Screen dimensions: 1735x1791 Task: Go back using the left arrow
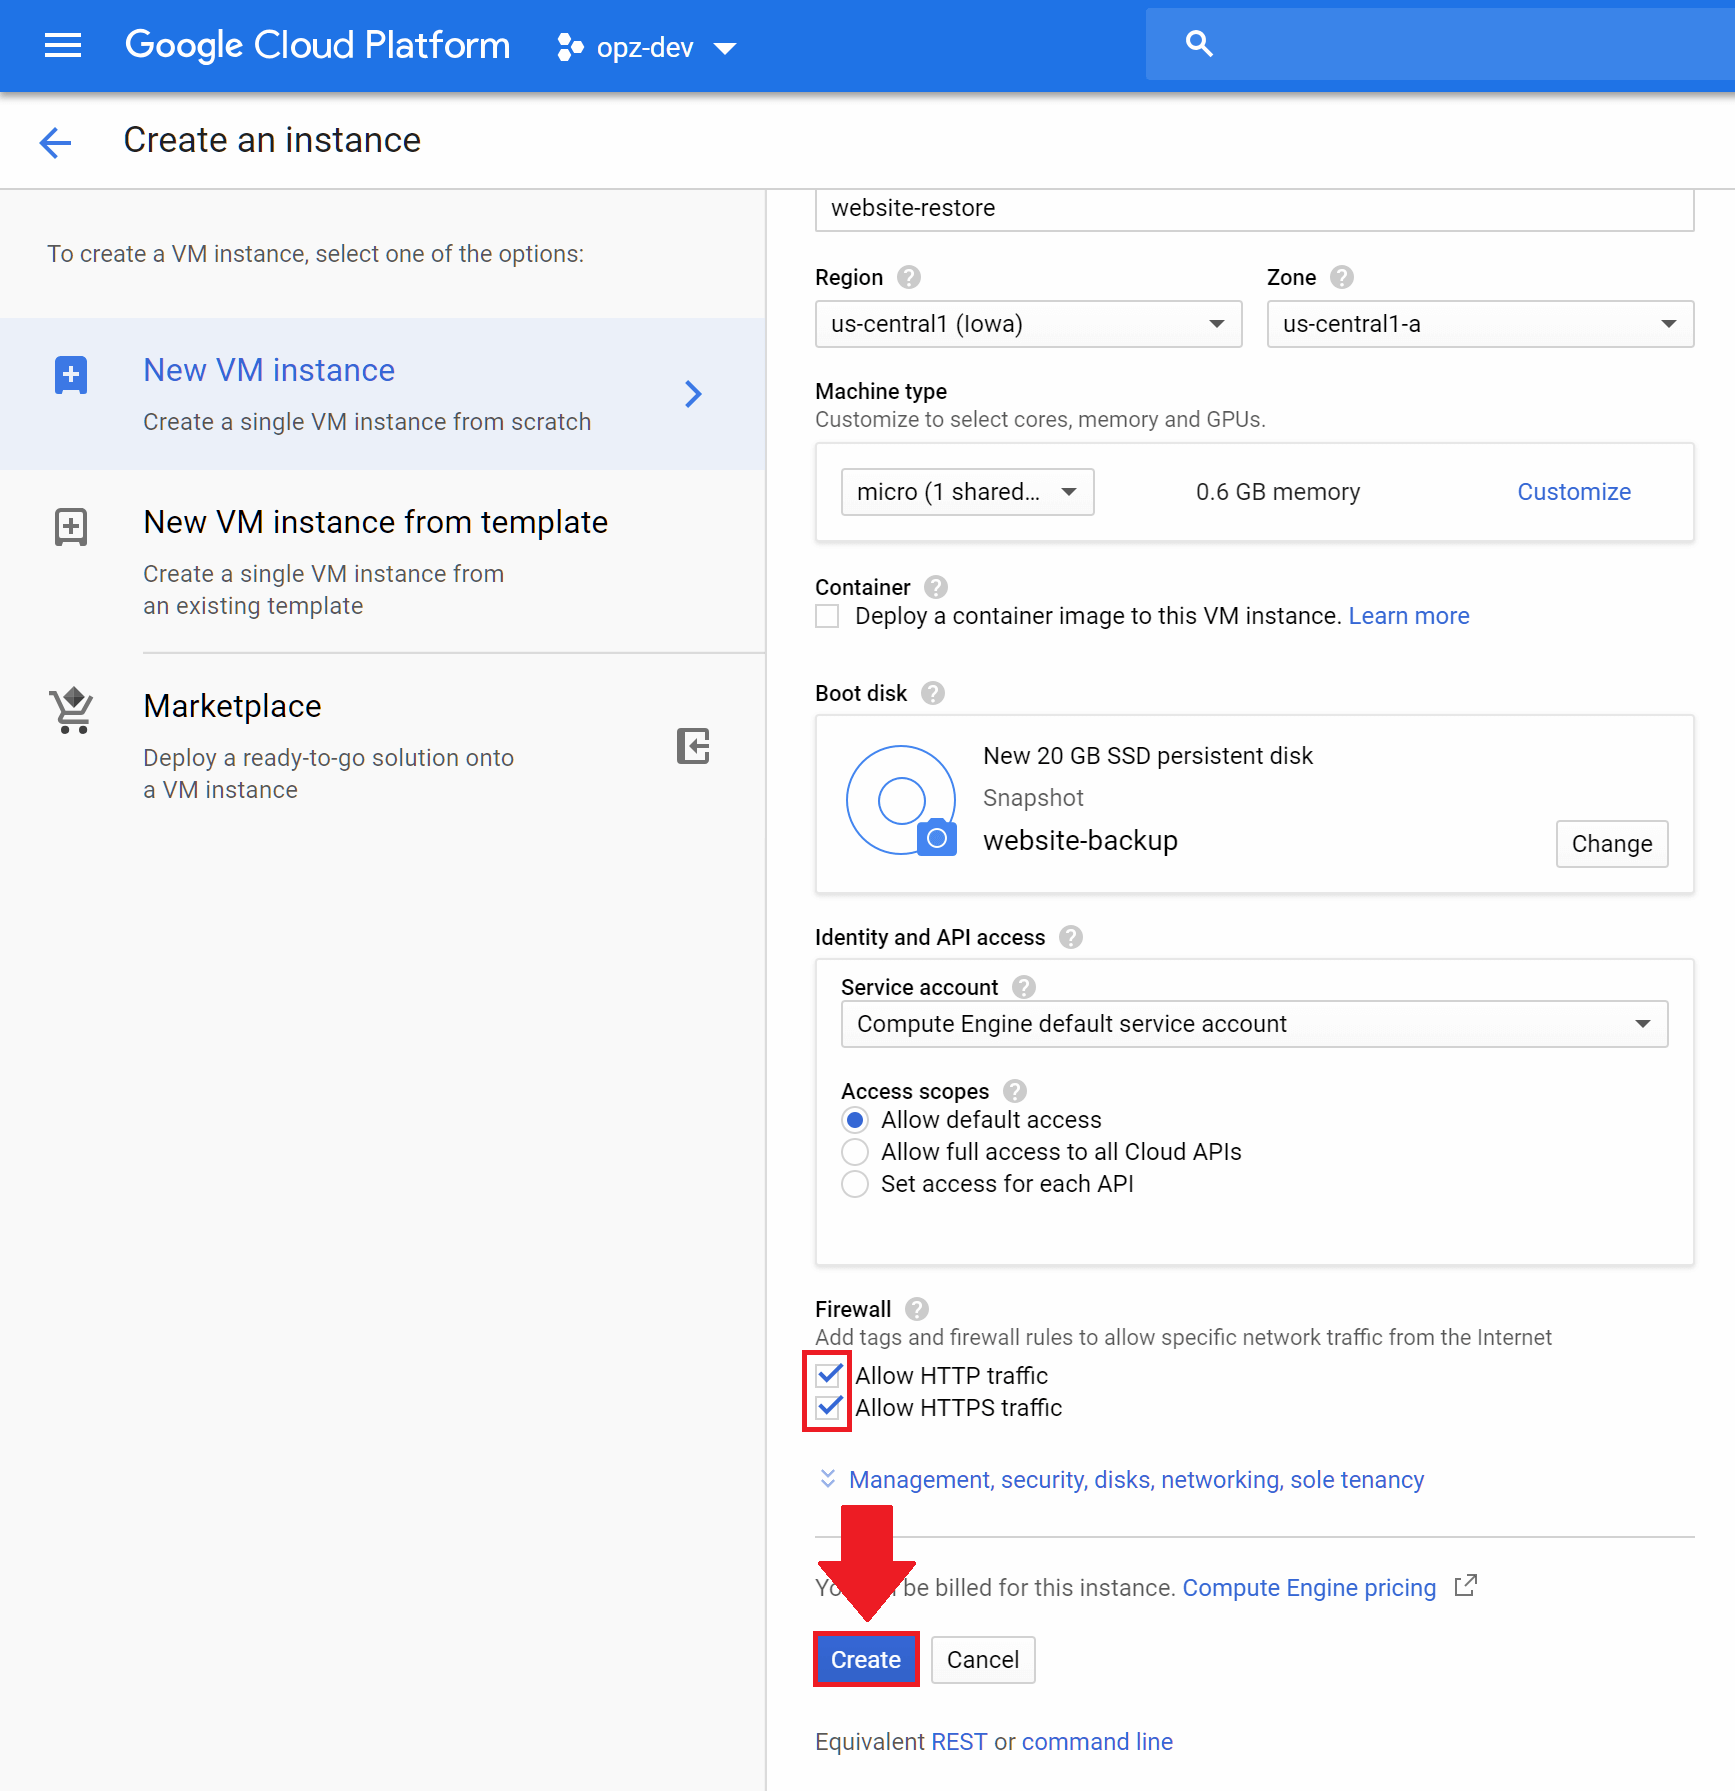pyautogui.click(x=56, y=142)
